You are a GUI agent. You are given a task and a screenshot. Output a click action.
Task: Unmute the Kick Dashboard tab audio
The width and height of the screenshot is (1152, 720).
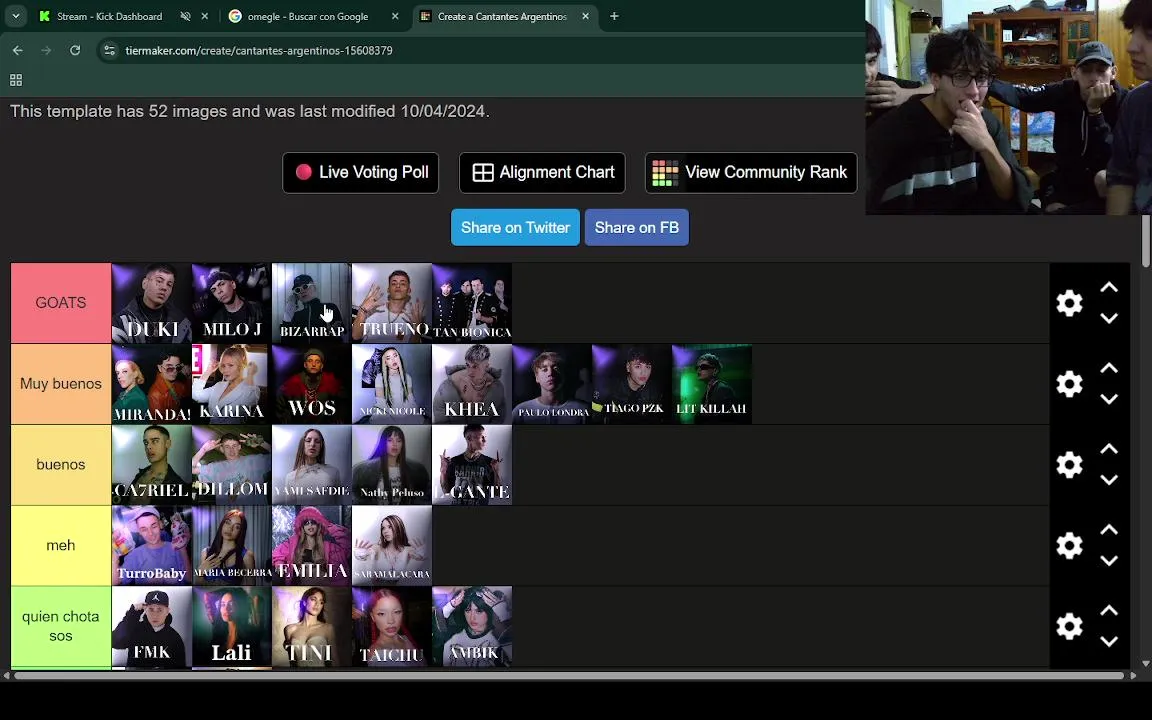tap(185, 16)
